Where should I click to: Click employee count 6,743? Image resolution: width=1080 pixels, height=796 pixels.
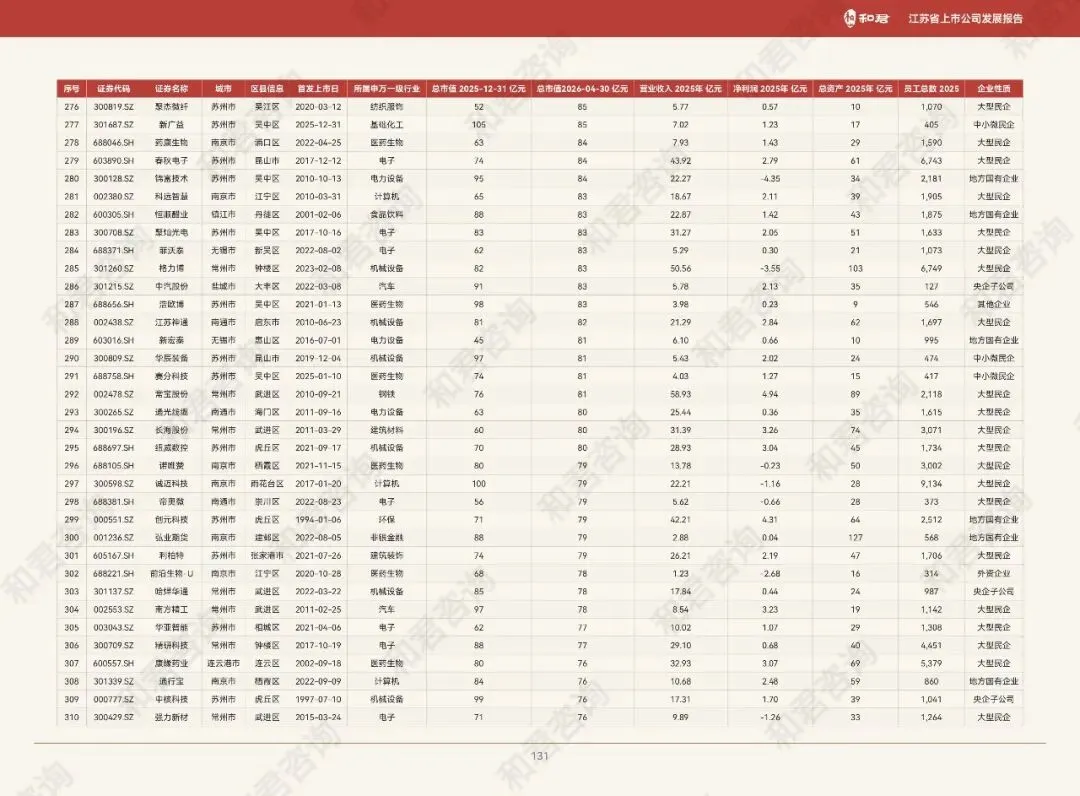click(931, 160)
